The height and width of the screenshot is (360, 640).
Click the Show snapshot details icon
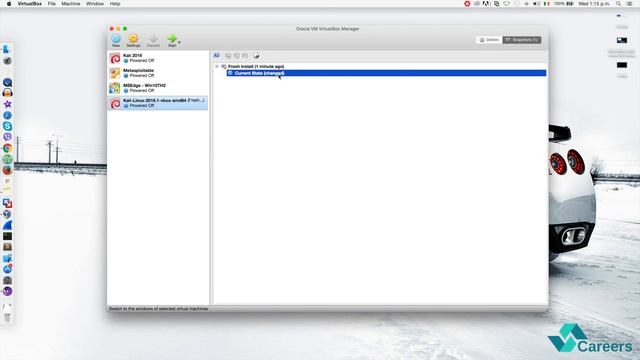pyautogui.click(x=245, y=56)
